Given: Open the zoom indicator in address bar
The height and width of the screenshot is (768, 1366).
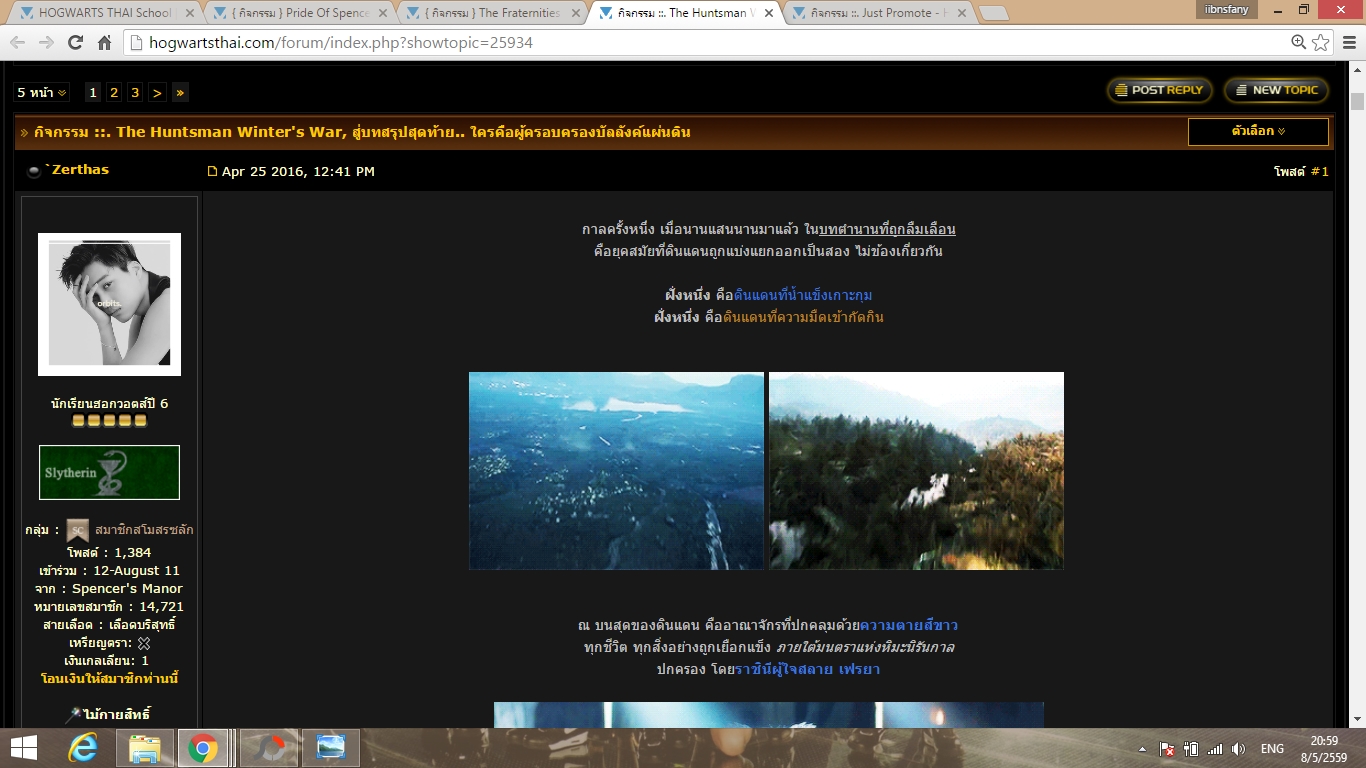Looking at the screenshot, I should tap(1299, 42).
